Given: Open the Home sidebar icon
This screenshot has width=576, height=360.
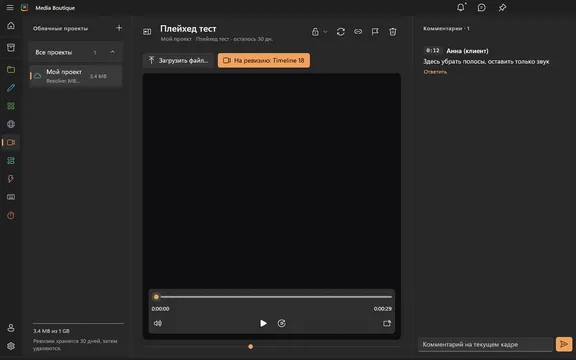Looking at the screenshot, I should (11, 26).
